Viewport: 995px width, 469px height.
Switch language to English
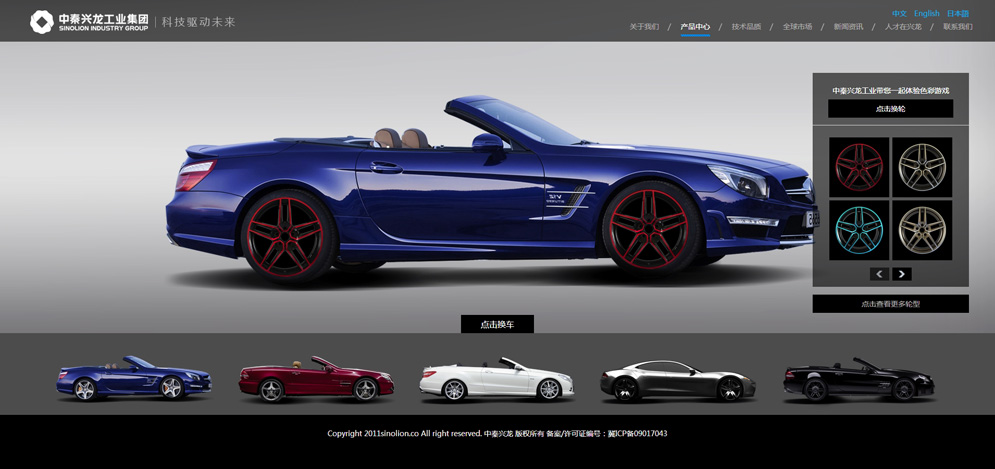pos(926,14)
